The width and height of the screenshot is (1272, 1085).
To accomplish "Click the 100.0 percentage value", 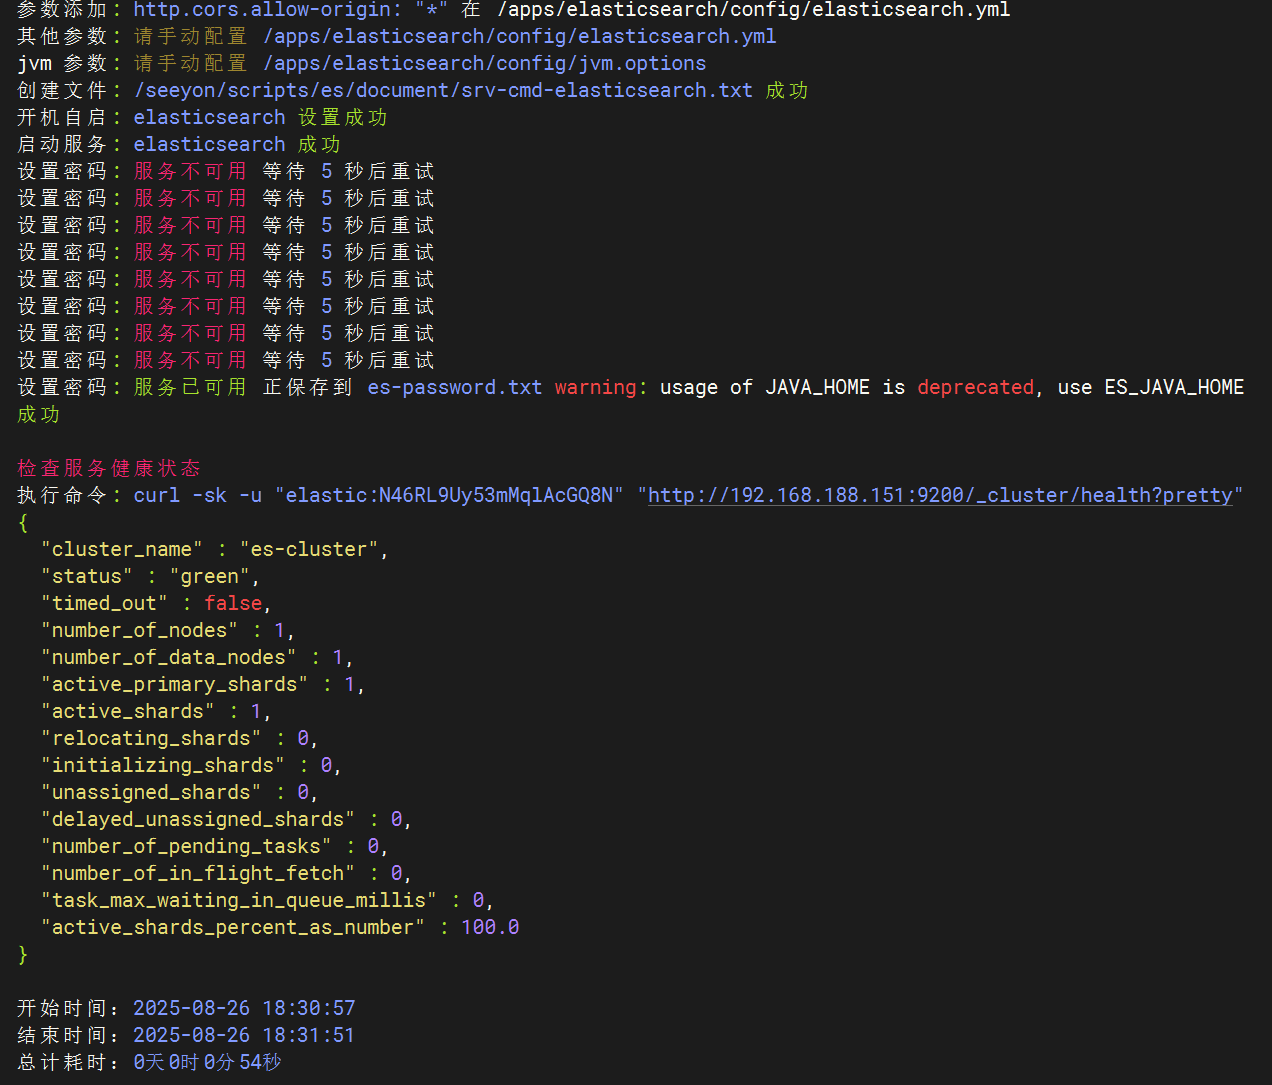I will tap(490, 927).
